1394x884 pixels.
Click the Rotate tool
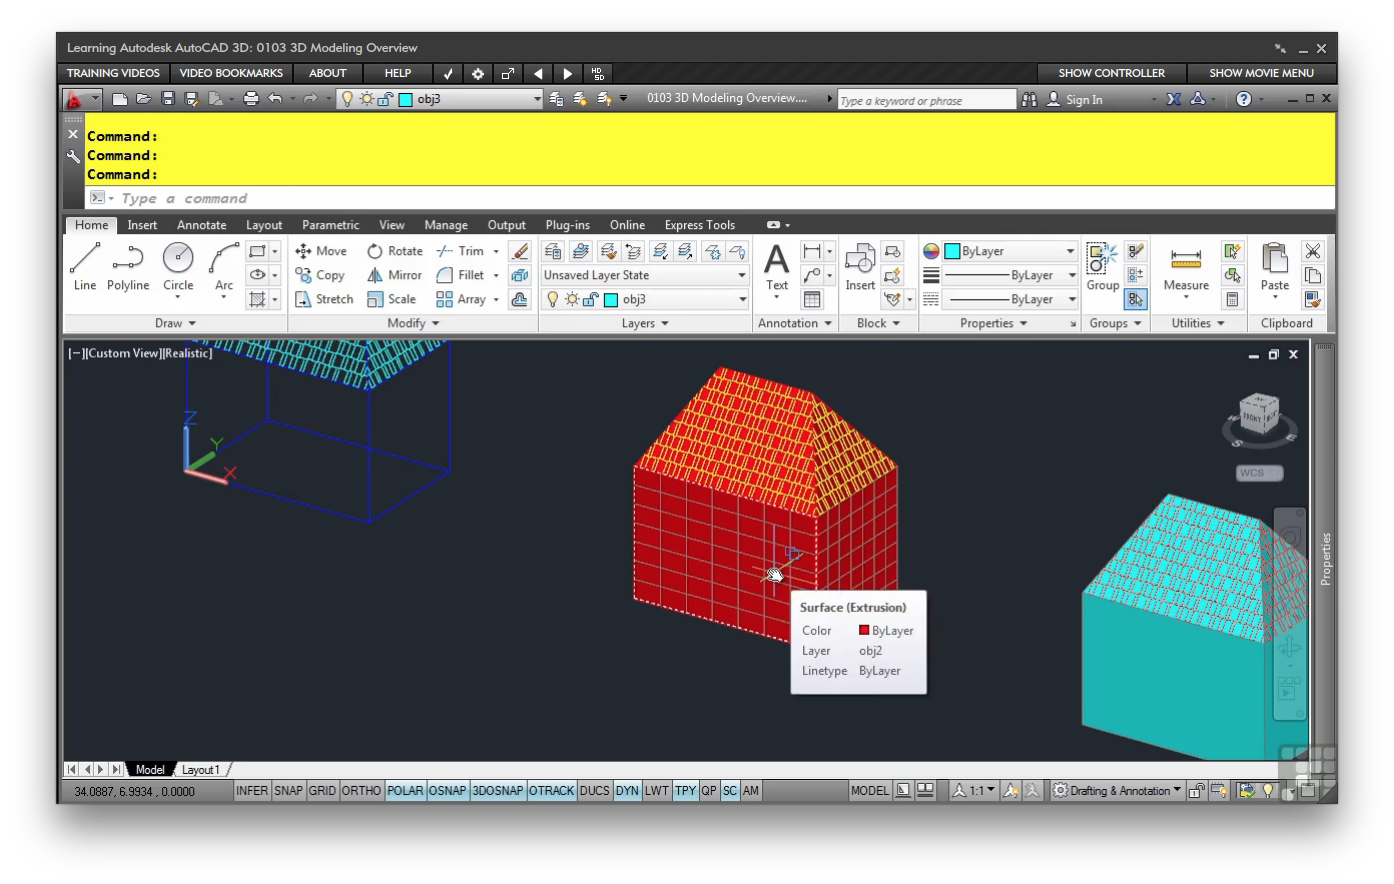coord(395,251)
